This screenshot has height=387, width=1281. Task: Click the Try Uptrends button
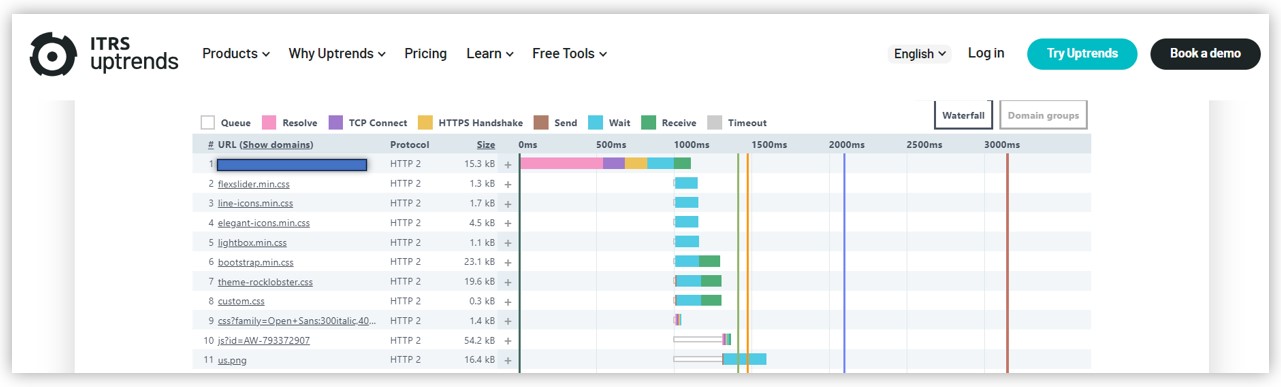pyautogui.click(x=1082, y=54)
